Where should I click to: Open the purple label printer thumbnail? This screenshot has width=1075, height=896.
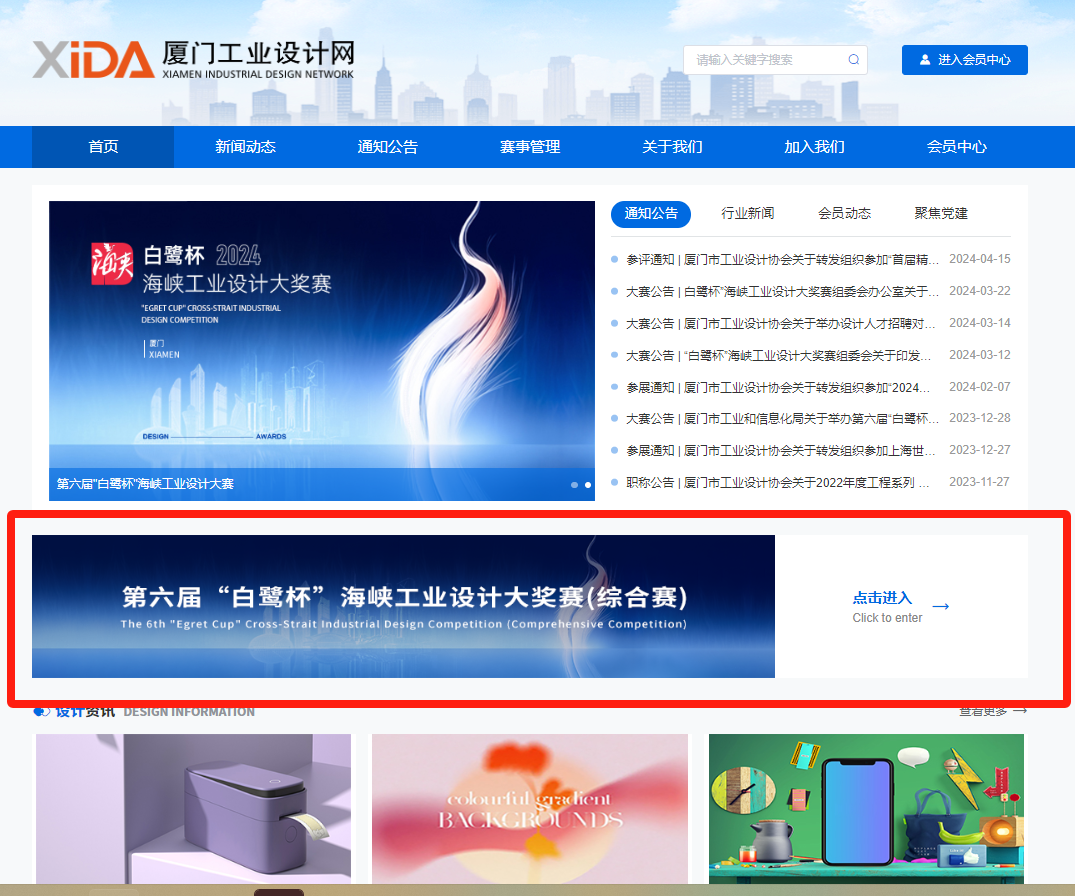[x=193, y=808]
